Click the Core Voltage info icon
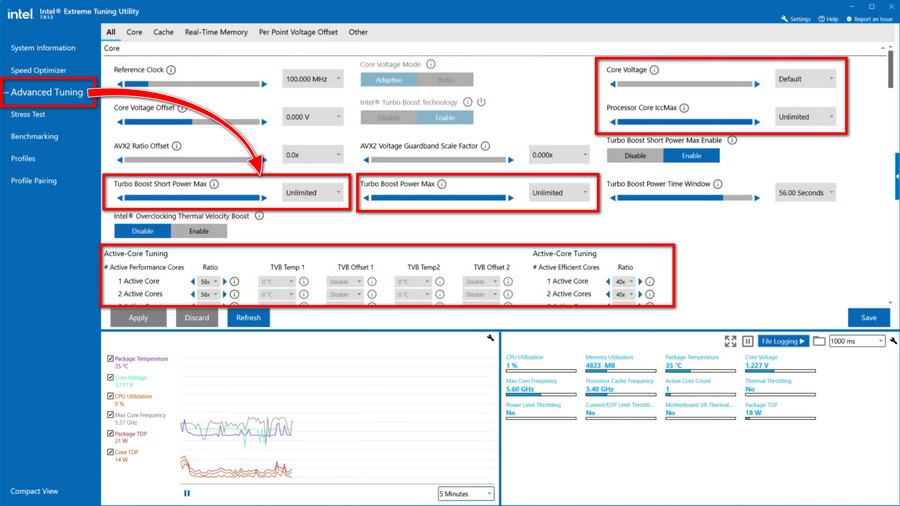900x506 pixels. pyautogui.click(x=654, y=70)
